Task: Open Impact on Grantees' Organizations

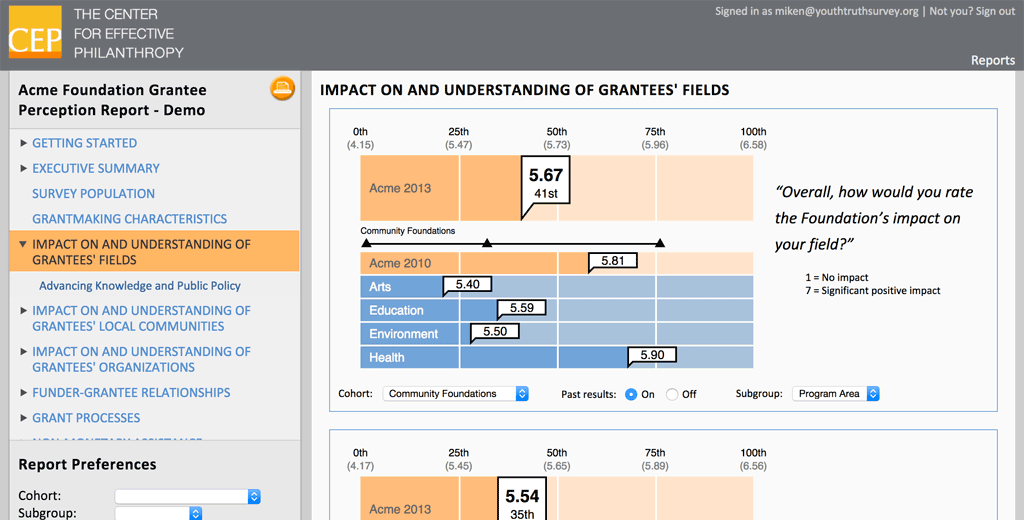Action: (141, 359)
